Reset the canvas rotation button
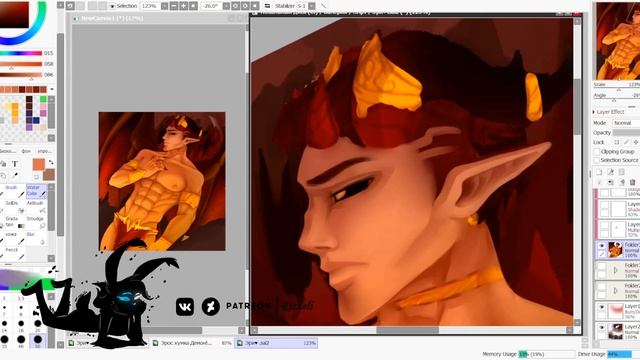 tap(255, 6)
